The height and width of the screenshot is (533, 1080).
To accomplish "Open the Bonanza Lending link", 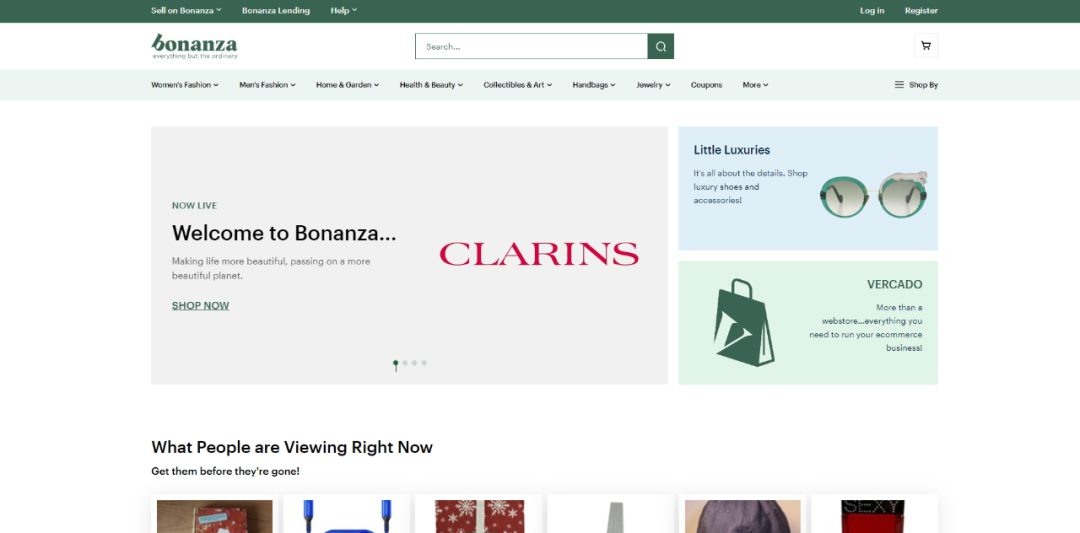I will point(276,11).
